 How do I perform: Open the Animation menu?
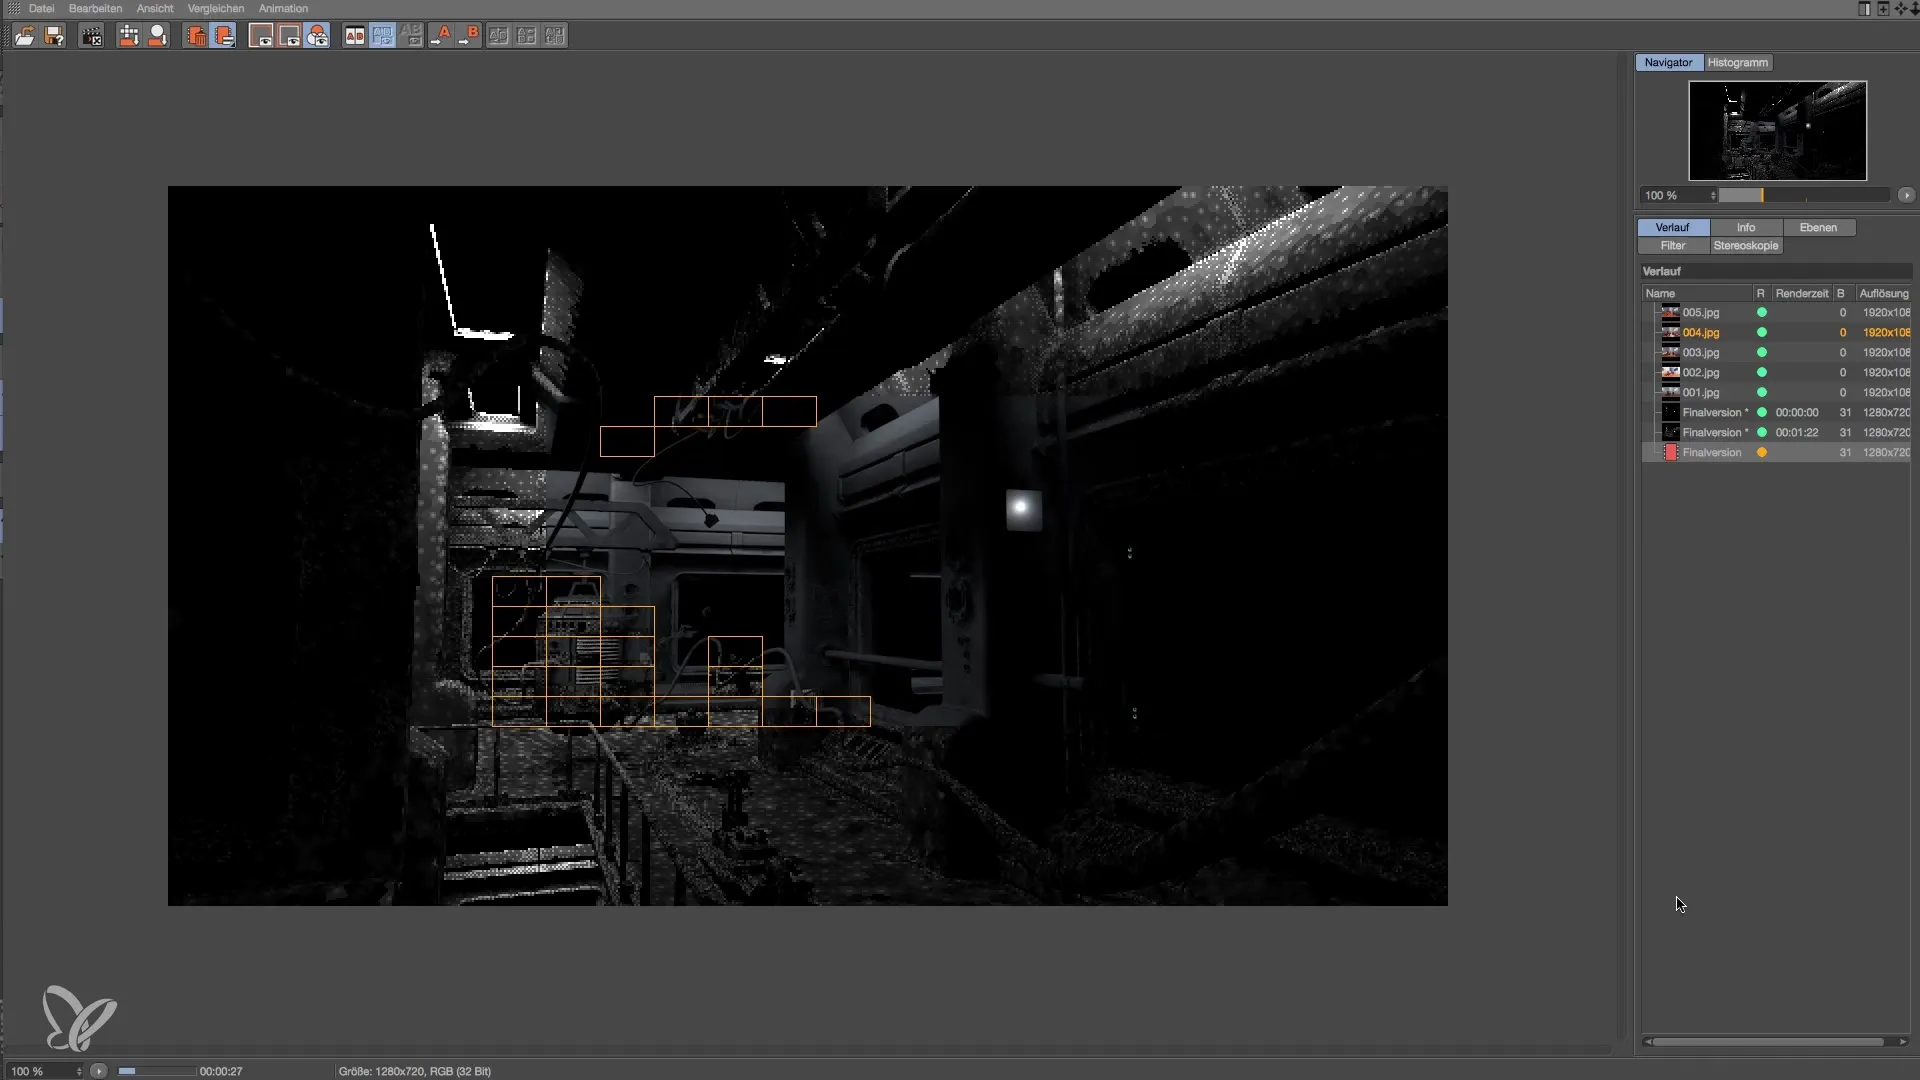pos(283,8)
